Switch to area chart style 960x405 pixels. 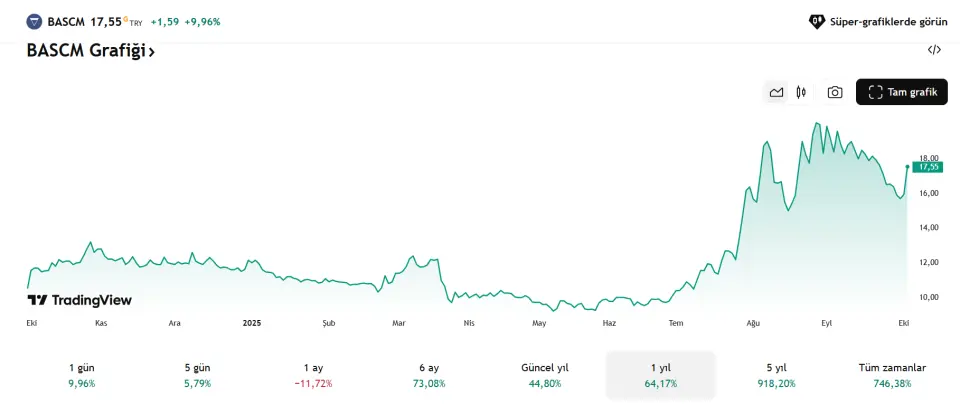[776, 92]
